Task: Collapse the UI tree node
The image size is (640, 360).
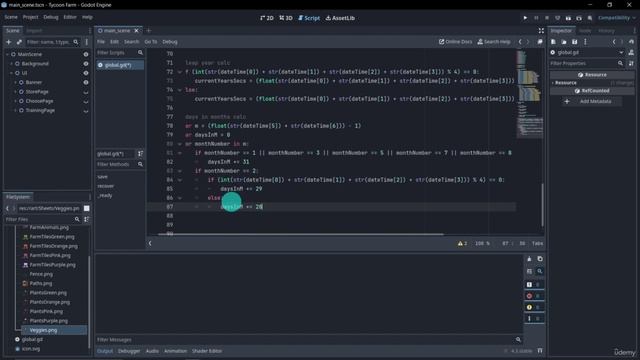Action: point(11,73)
